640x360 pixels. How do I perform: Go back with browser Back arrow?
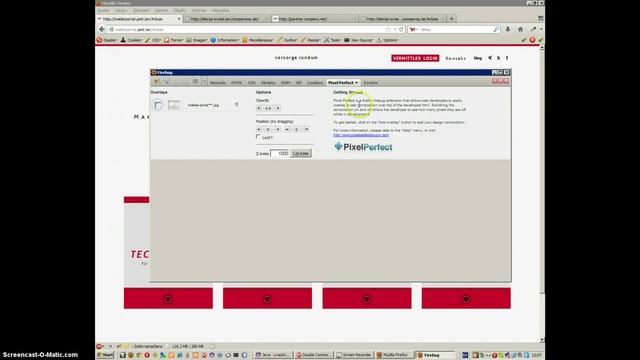[x=102, y=29]
